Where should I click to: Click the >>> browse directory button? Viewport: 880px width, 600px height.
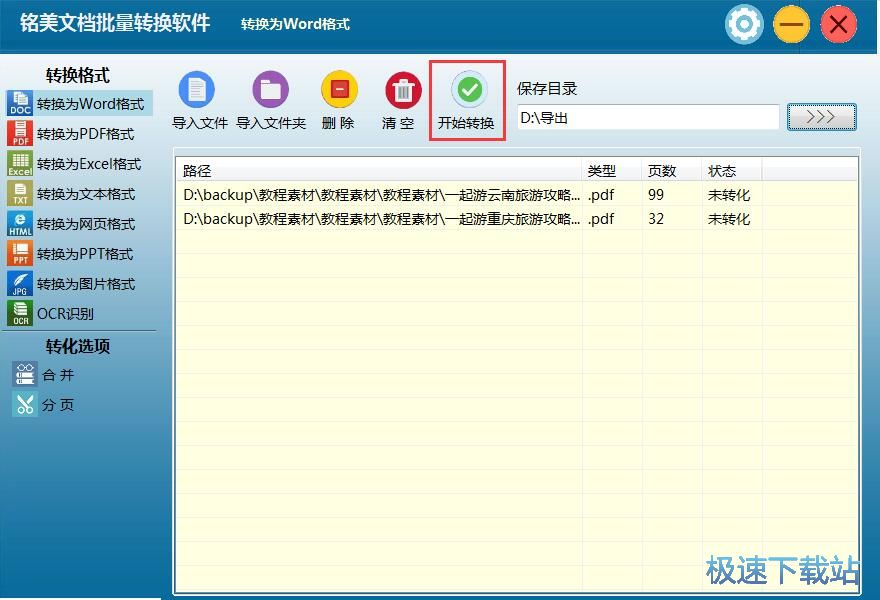(x=821, y=116)
